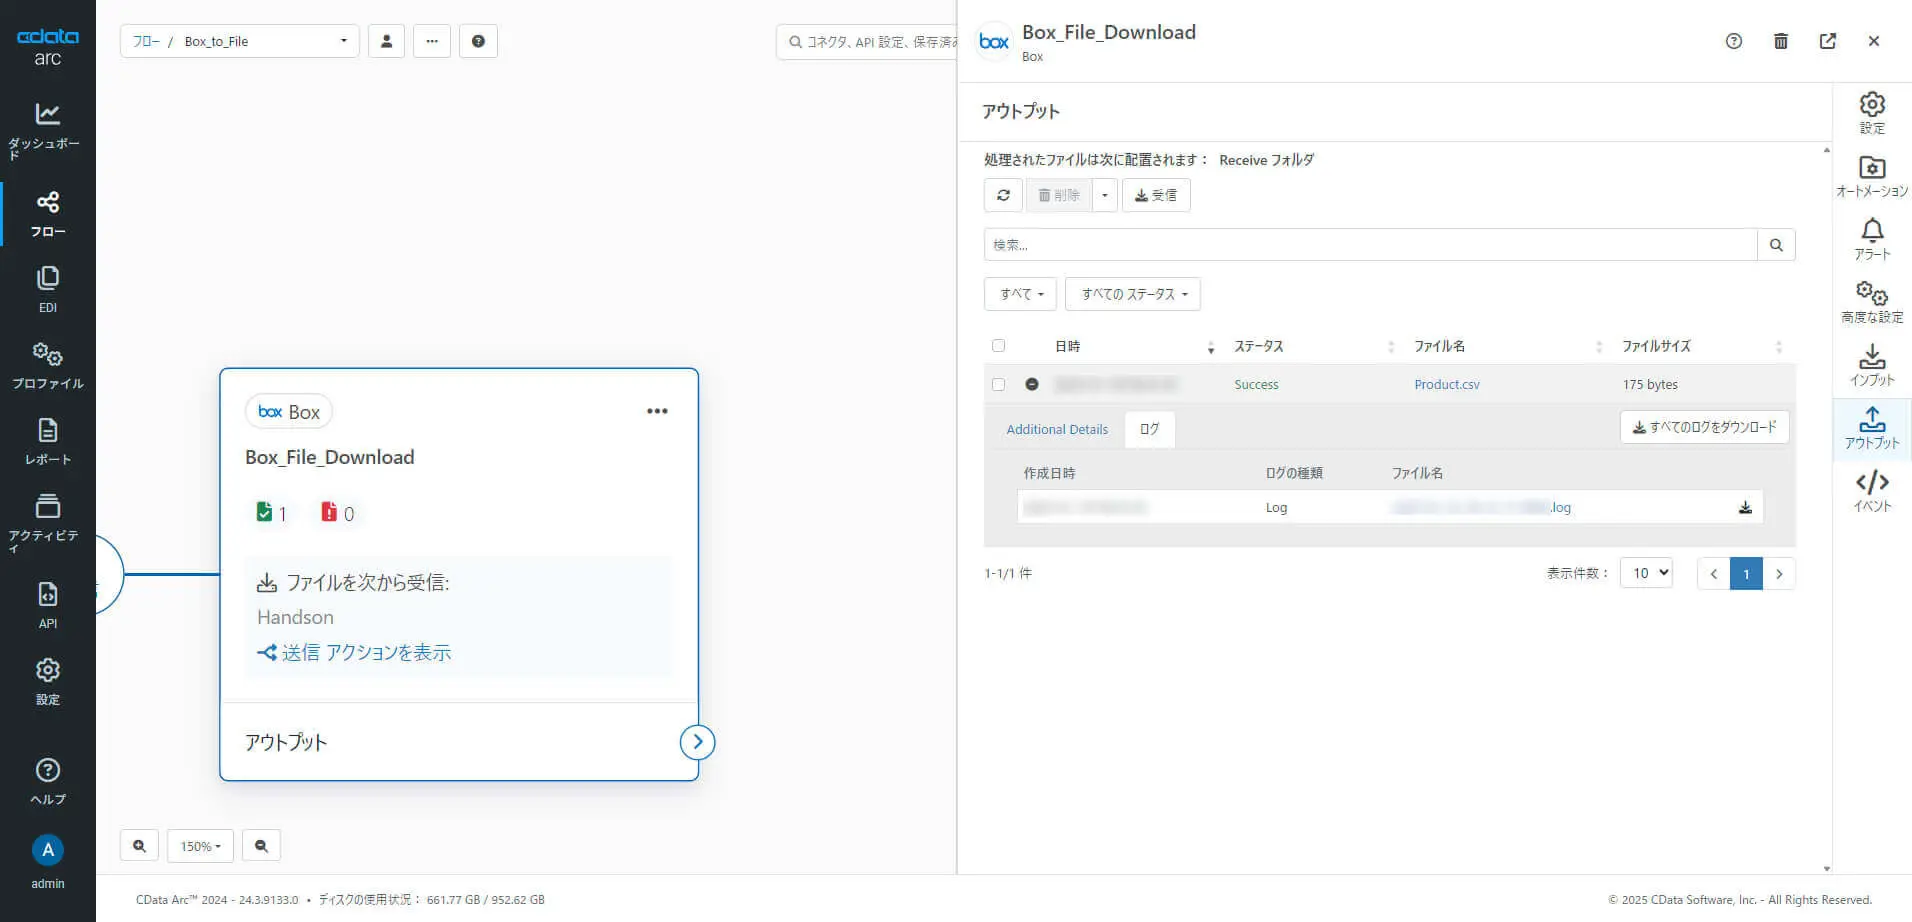Switch to the 高度な設定 tab
This screenshot has width=1912, height=922.
pyautogui.click(x=1872, y=302)
